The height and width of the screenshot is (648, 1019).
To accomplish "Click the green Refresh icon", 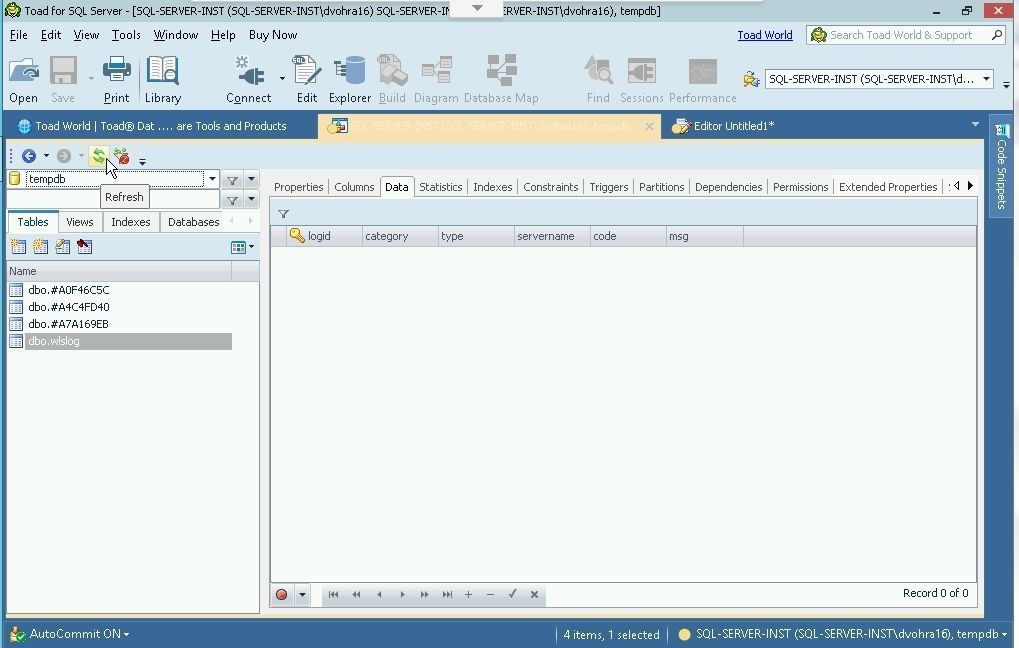I will (98, 156).
